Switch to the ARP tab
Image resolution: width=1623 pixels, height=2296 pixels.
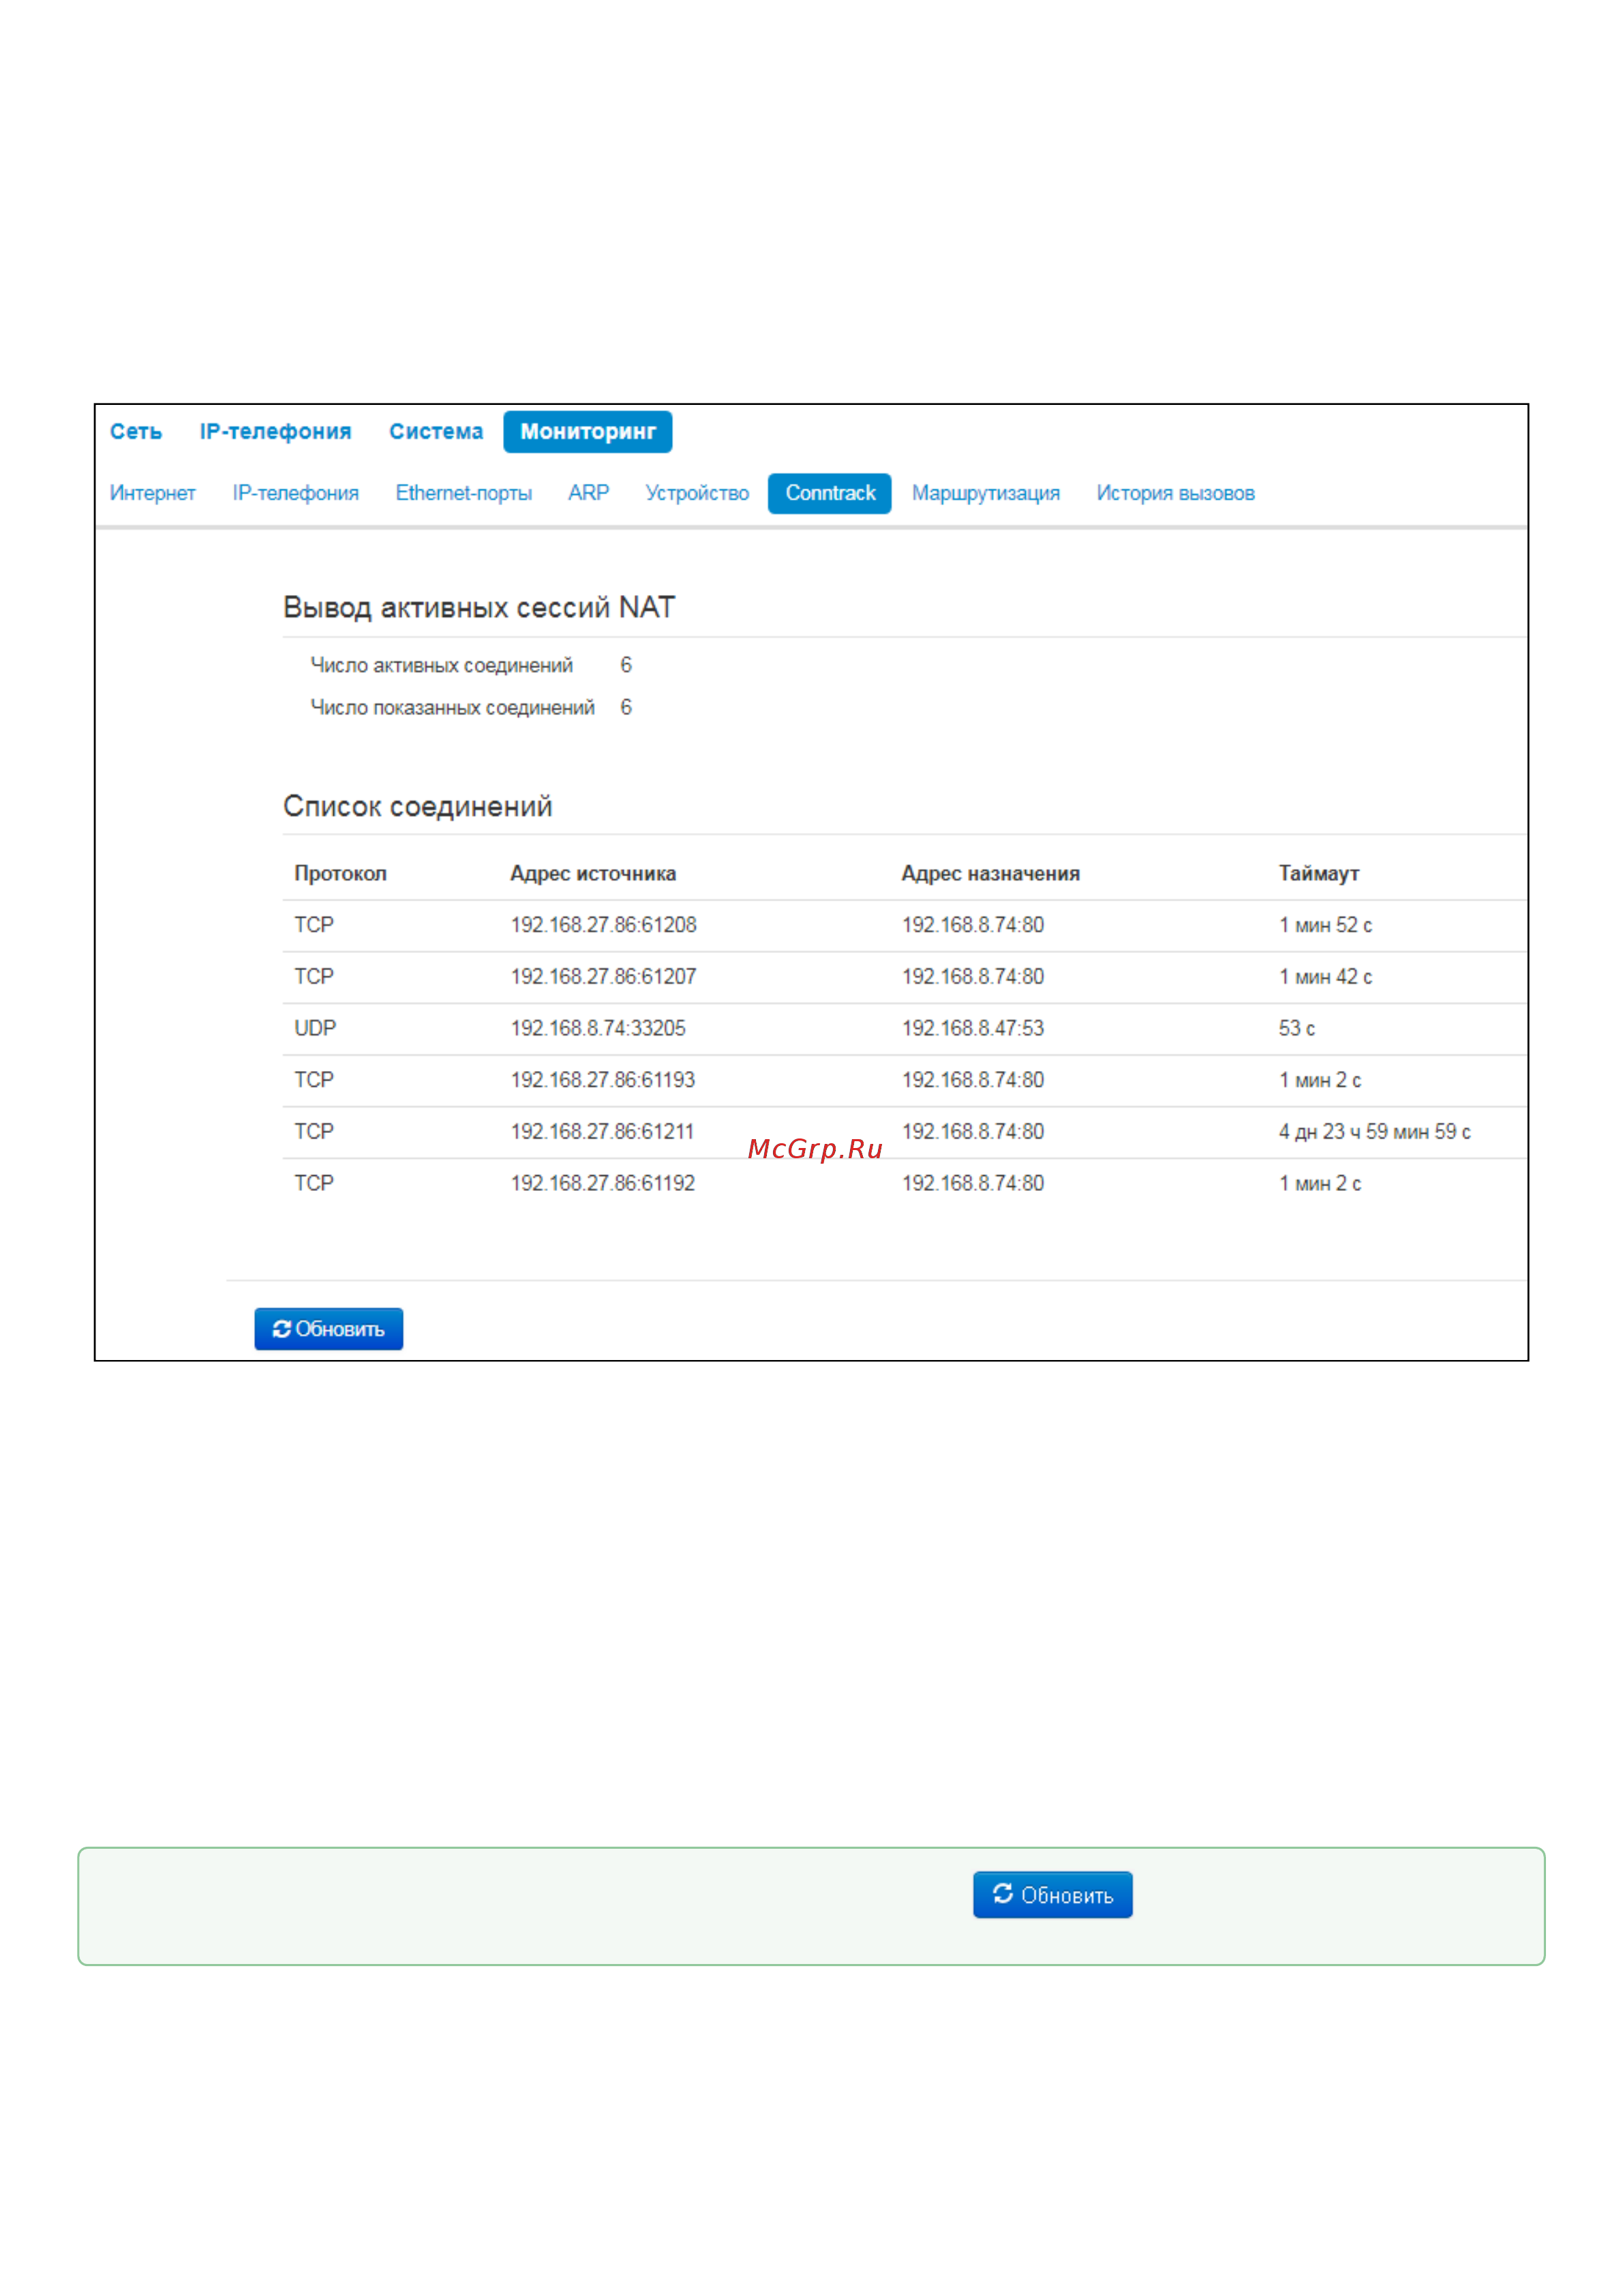588,493
